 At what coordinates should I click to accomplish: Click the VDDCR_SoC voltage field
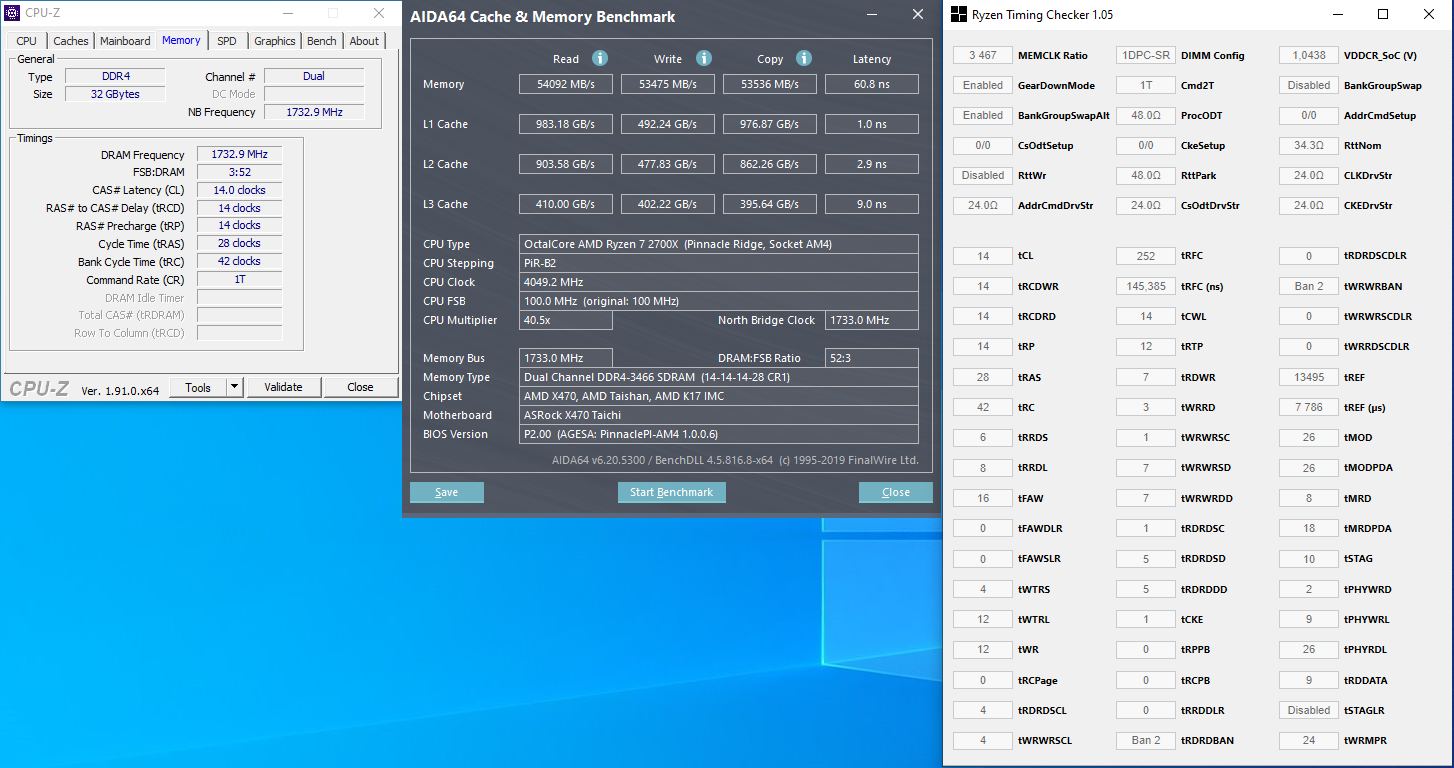1309,56
